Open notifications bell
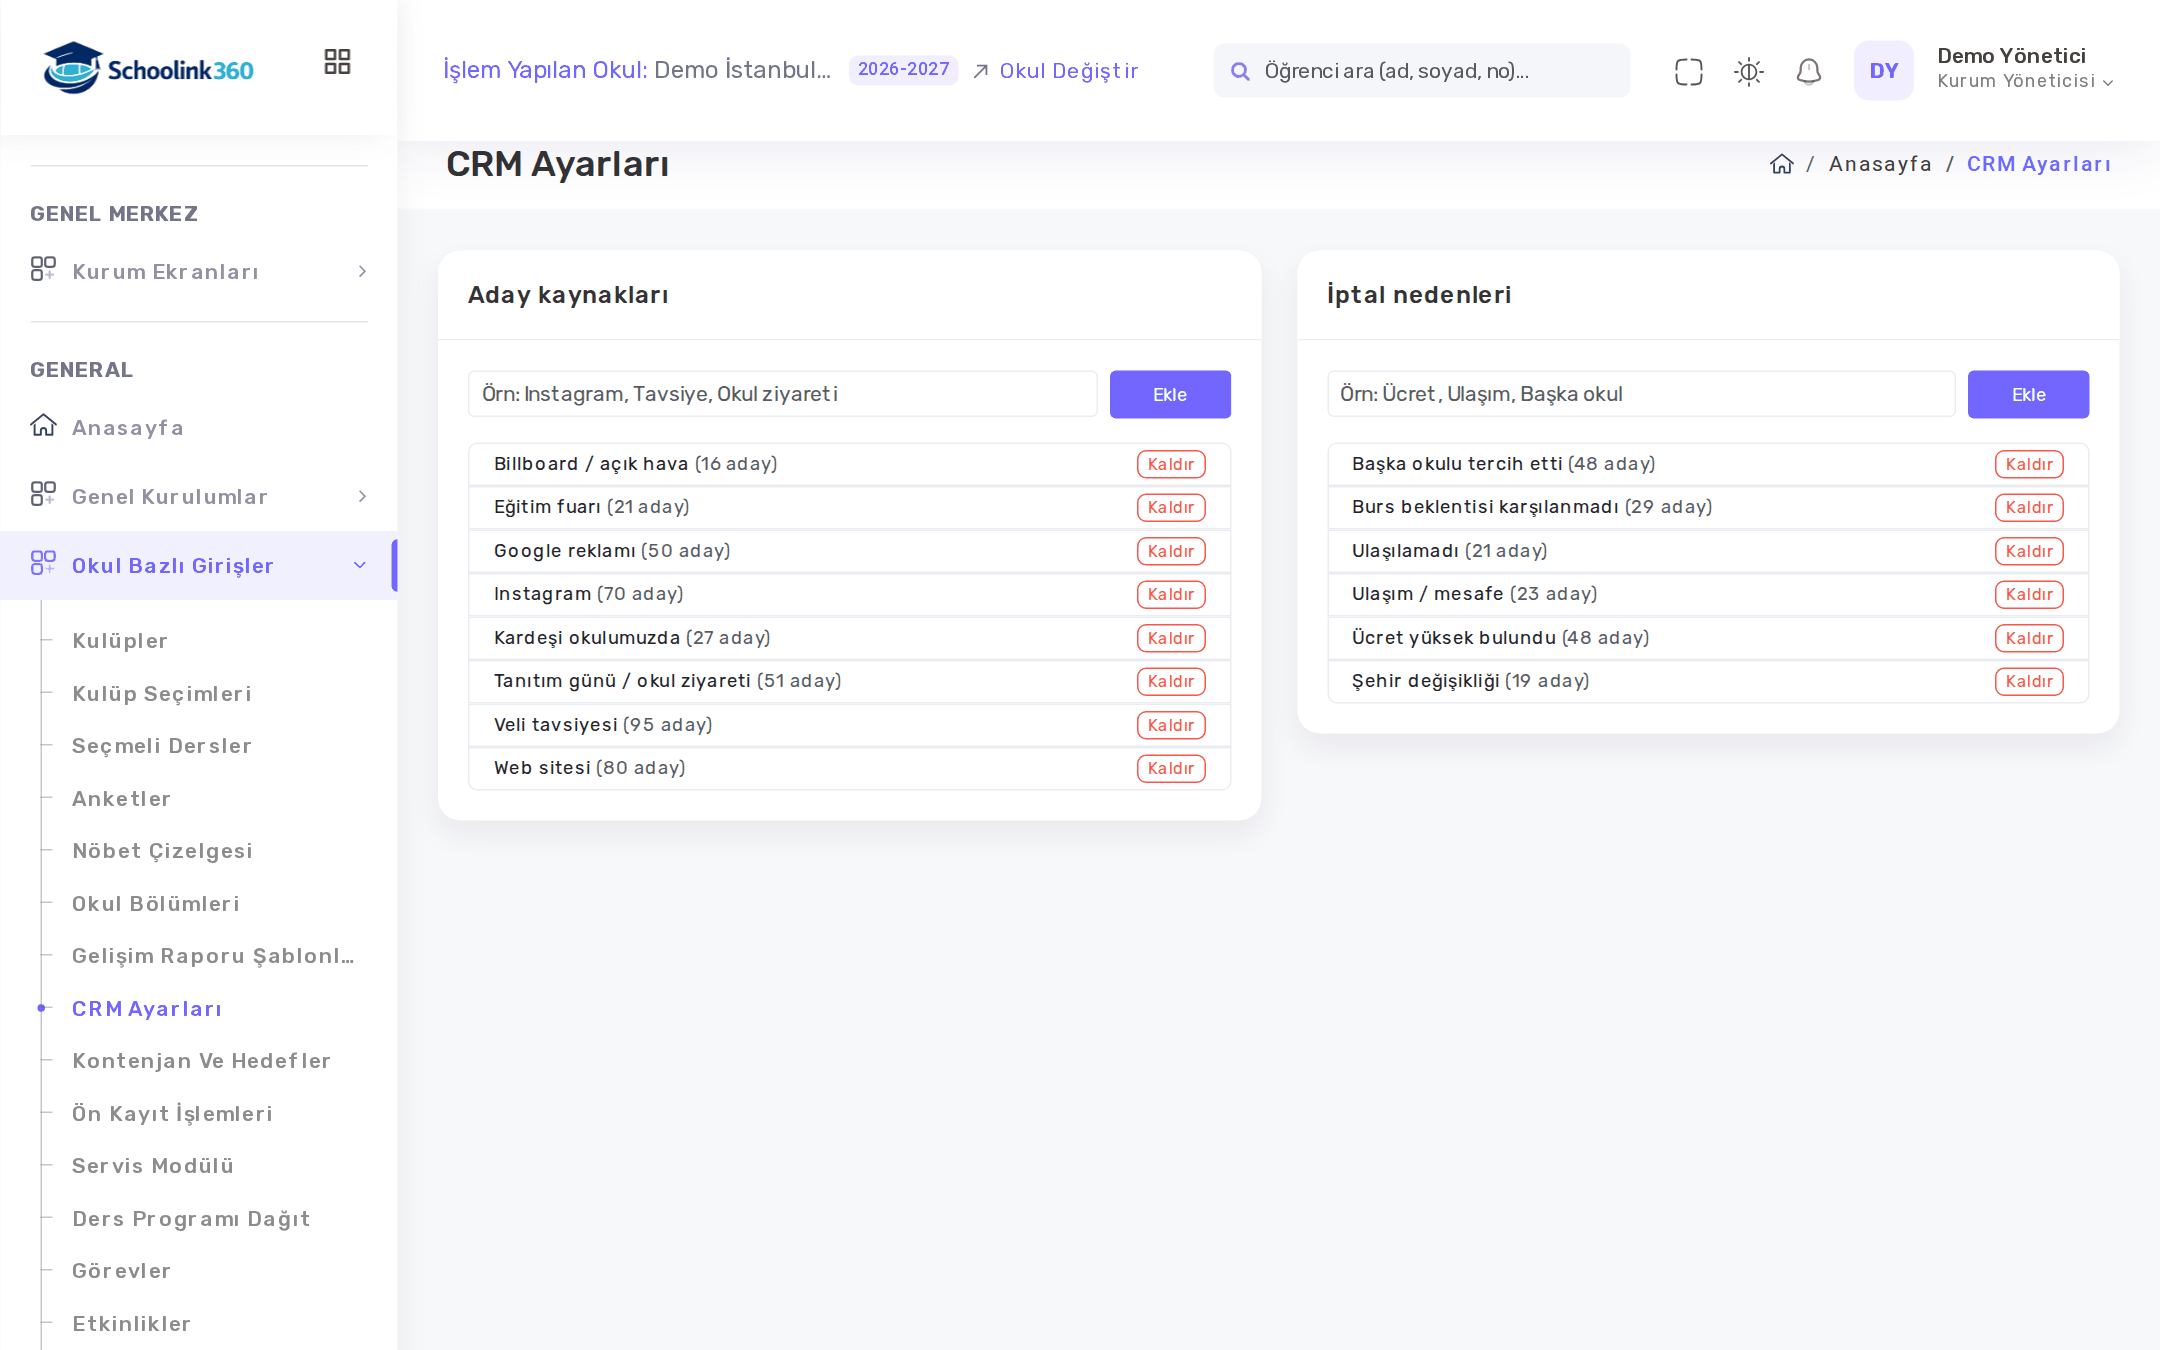Screen dimensions: 2160x1350 [x=1808, y=71]
